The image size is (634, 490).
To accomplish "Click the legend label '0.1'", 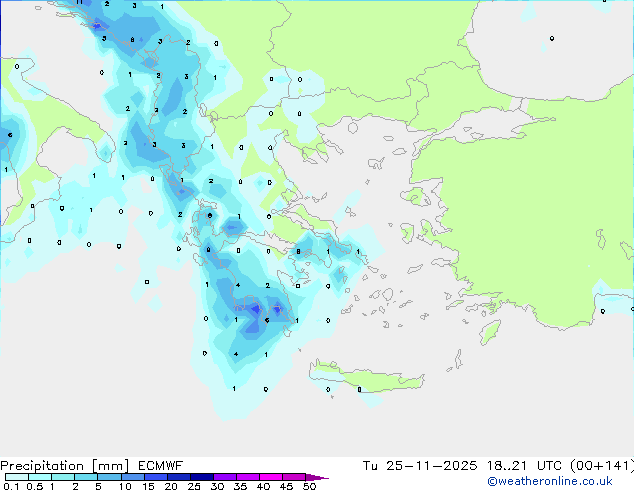I will [11, 486].
